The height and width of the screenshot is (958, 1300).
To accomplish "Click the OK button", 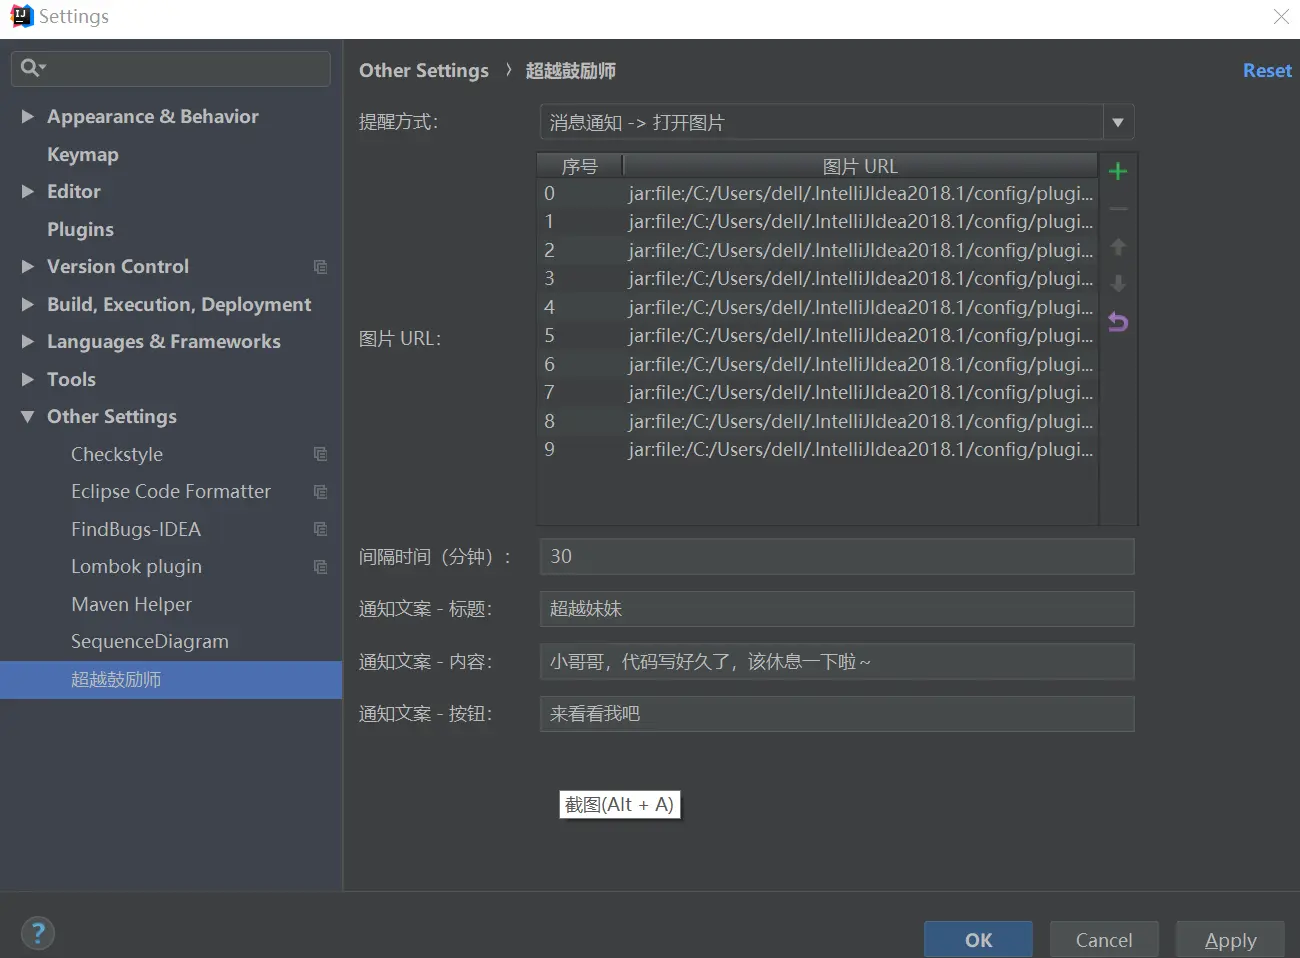I will [x=978, y=940].
